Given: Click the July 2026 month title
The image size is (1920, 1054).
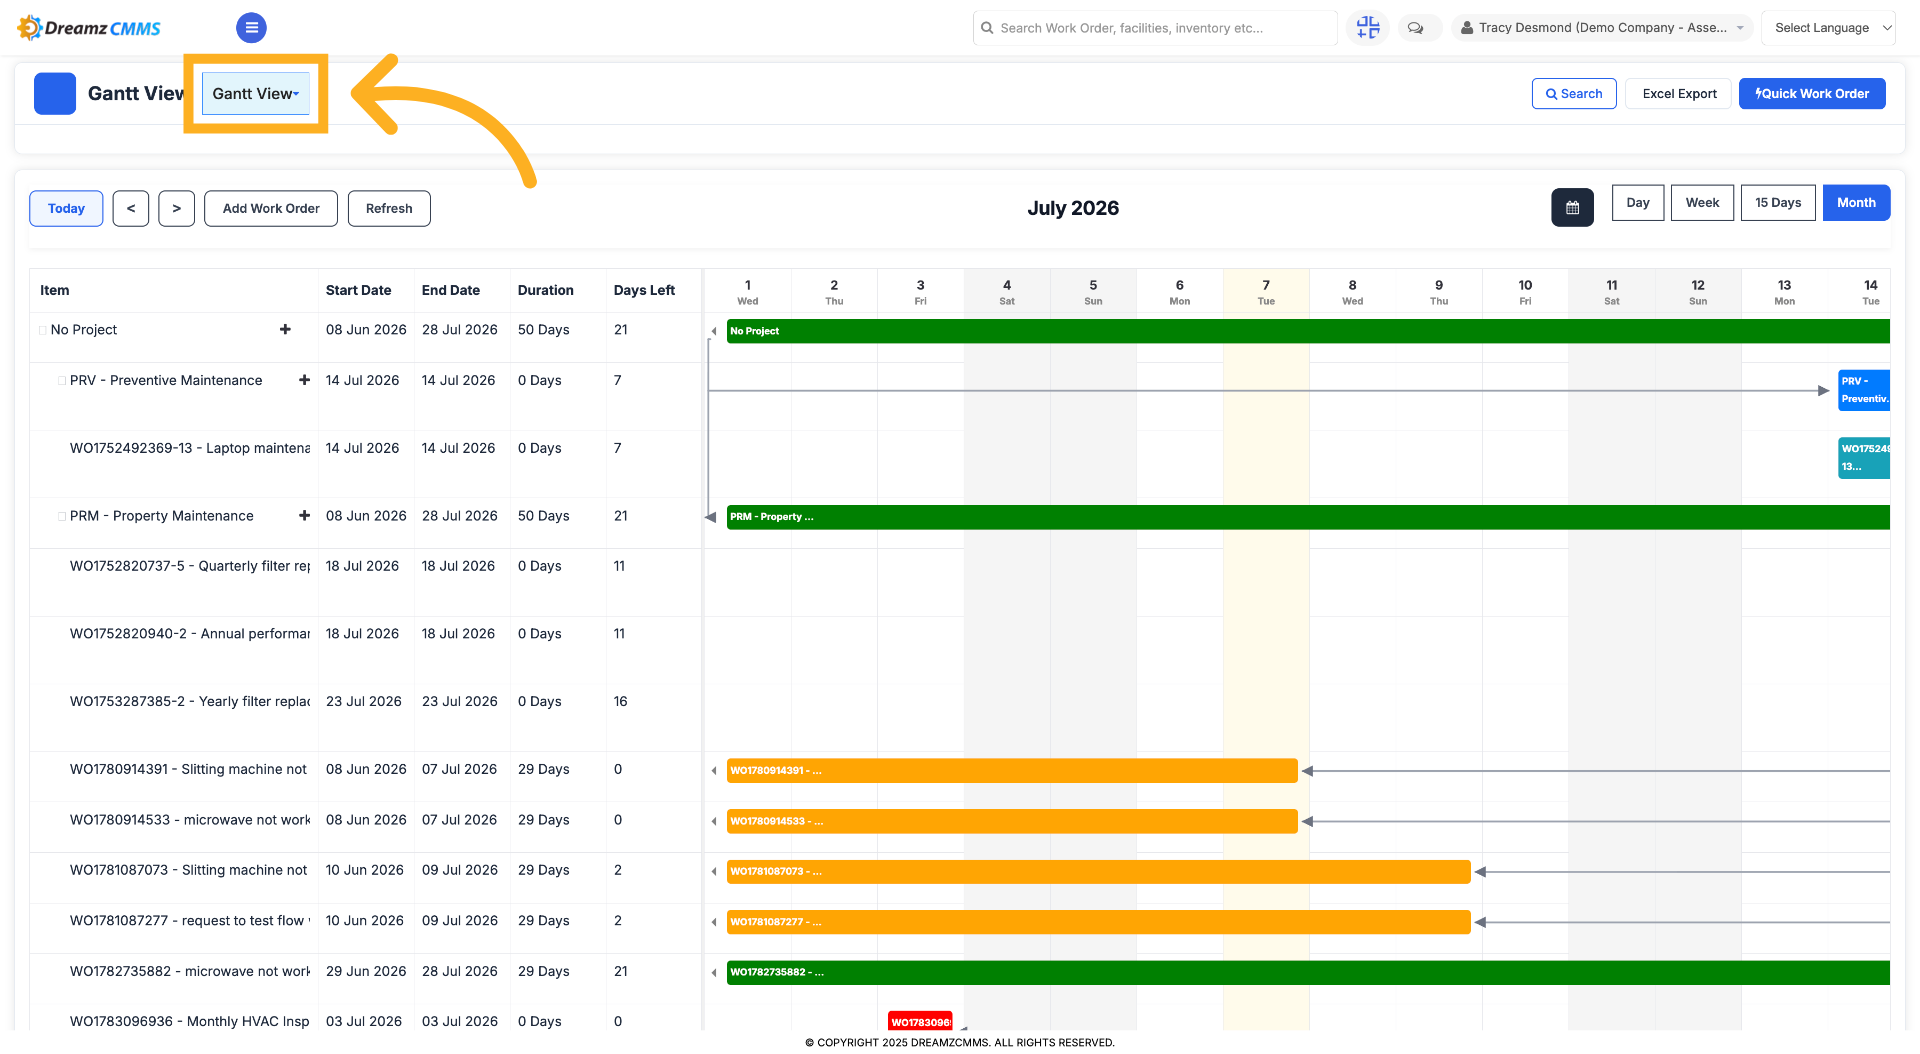Looking at the screenshot, I should (1073, 208).
